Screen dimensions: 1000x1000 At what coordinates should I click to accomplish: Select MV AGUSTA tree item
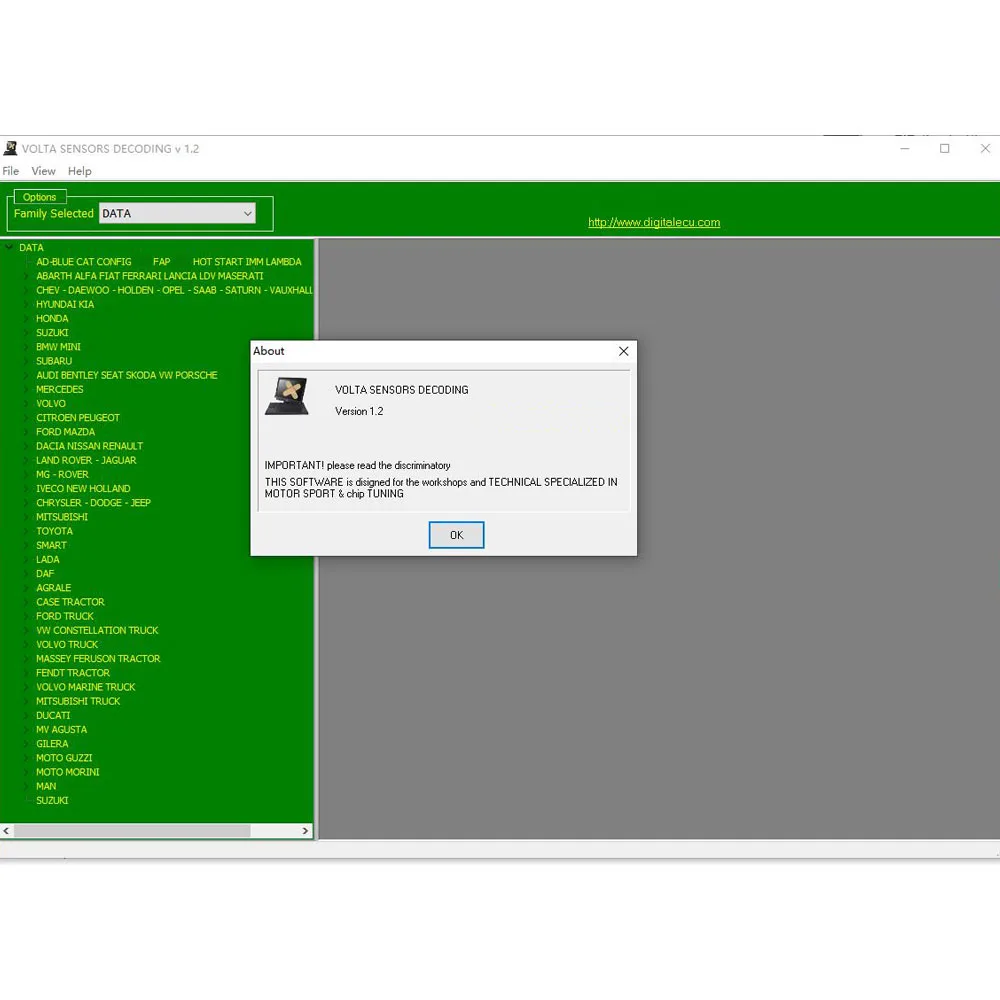tap(61, 730)
